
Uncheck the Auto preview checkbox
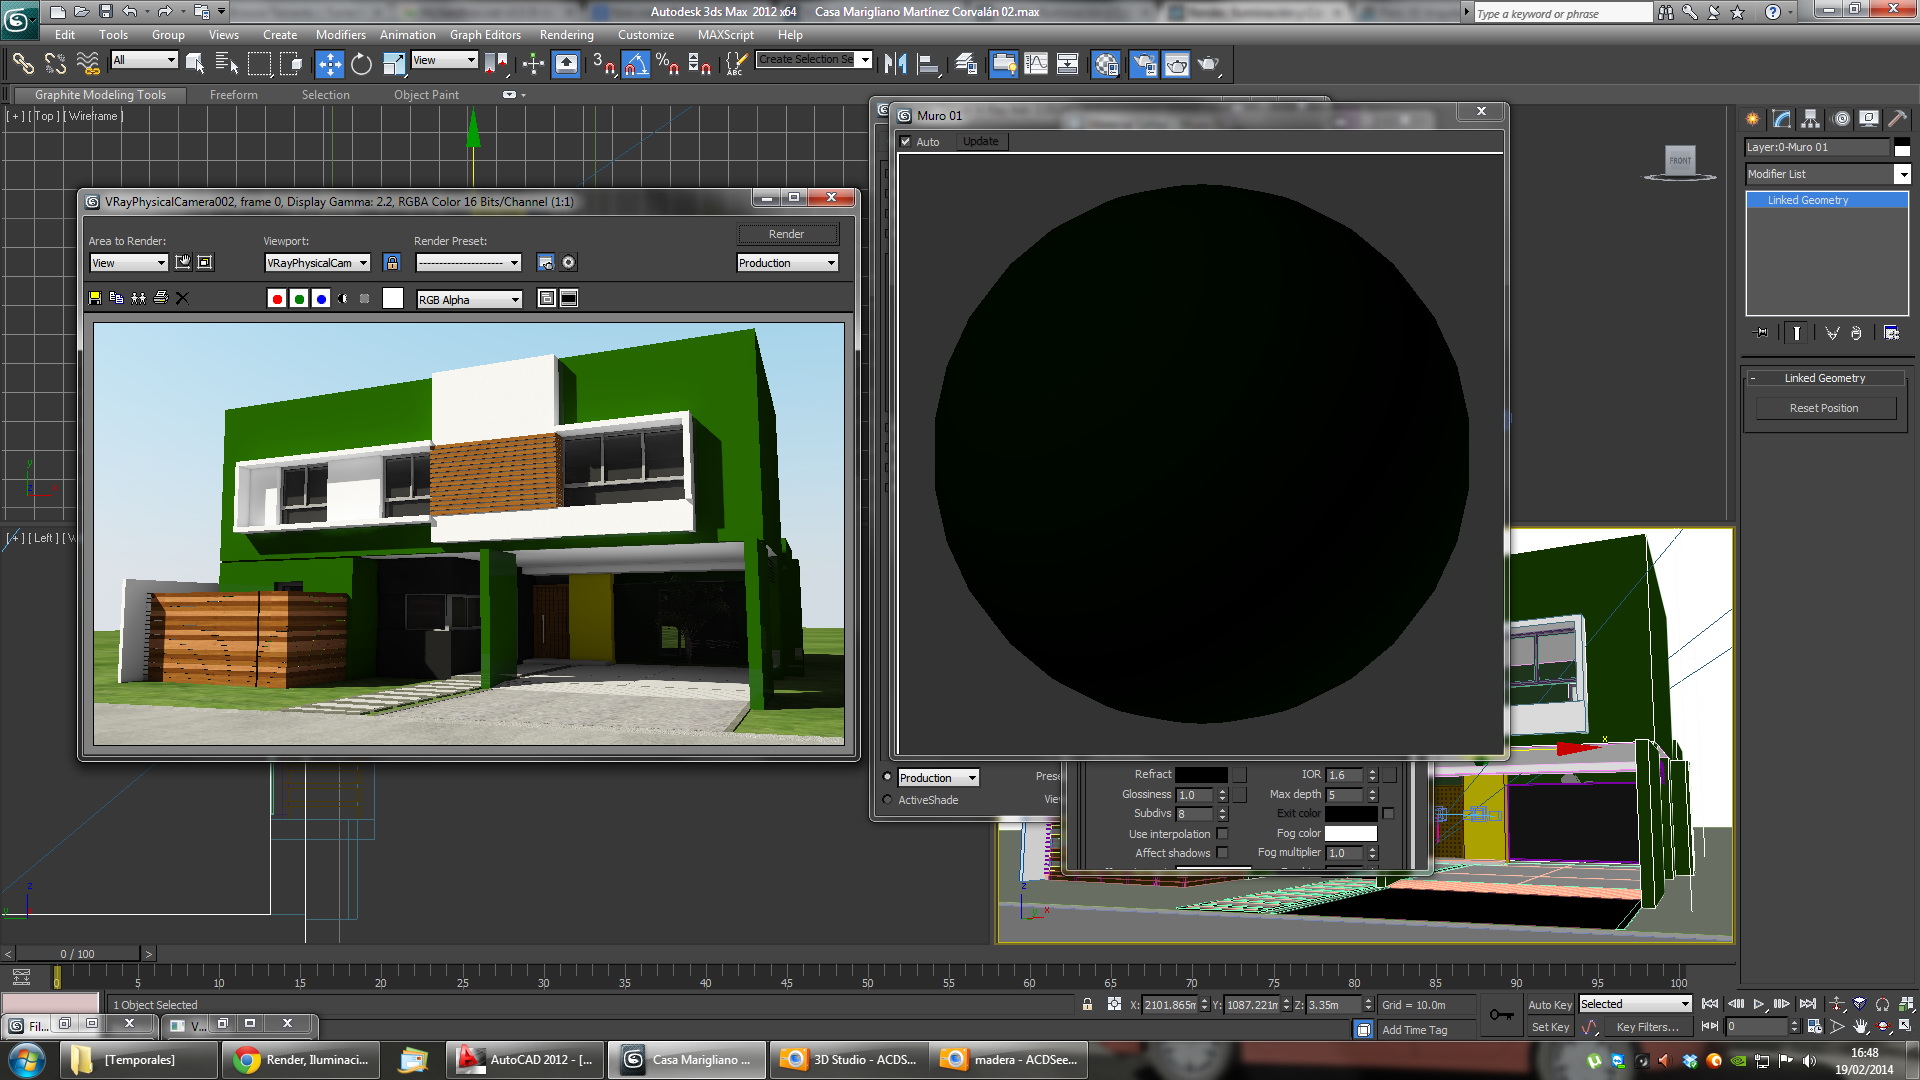906,142
